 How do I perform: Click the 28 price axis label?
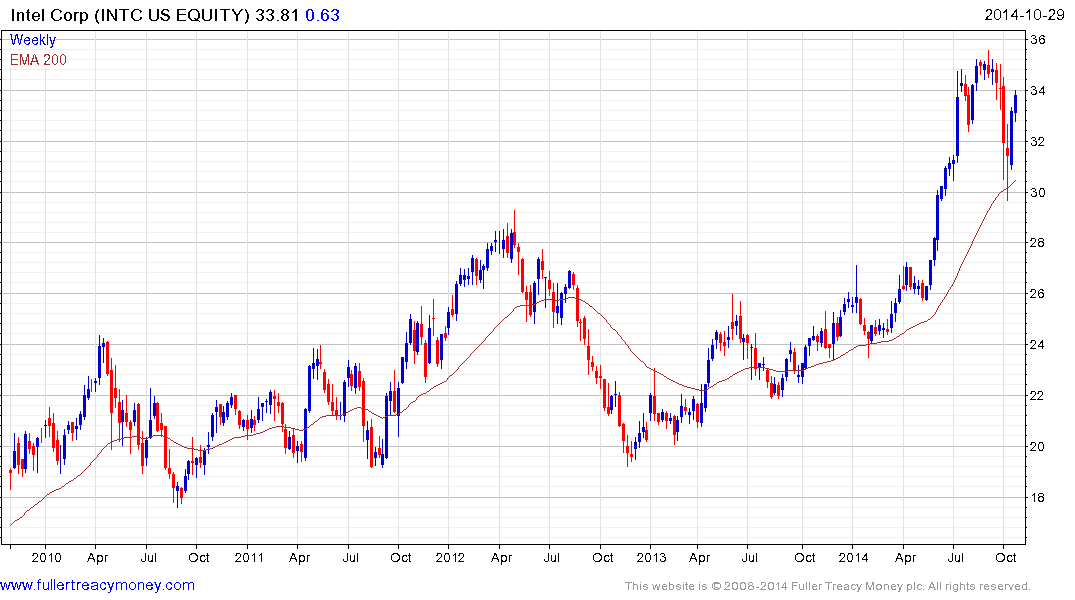click(1038, 243)
